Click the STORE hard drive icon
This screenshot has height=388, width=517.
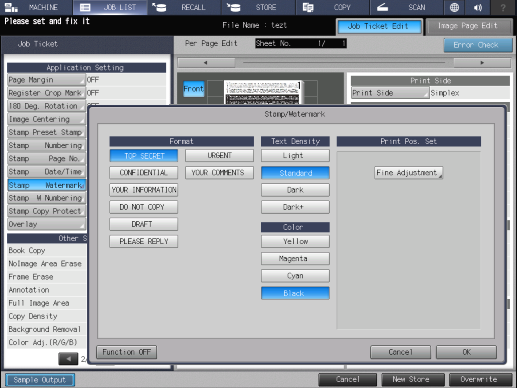234,7
